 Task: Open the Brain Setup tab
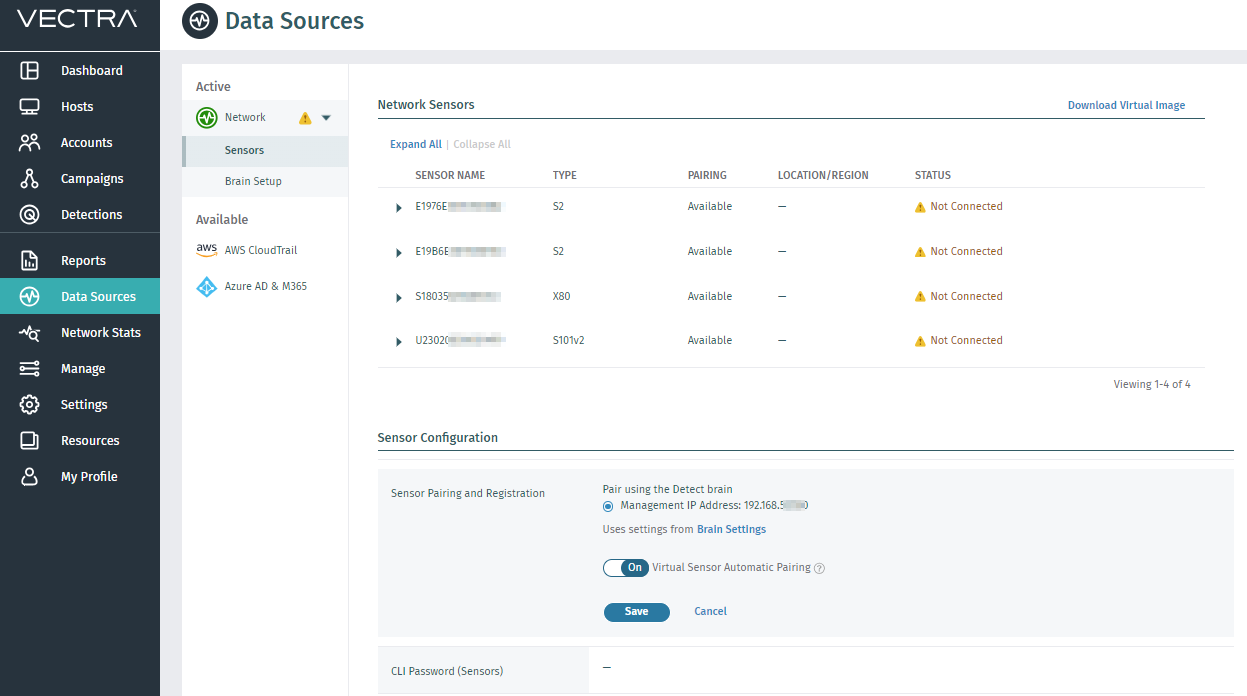tap(253, 181)
